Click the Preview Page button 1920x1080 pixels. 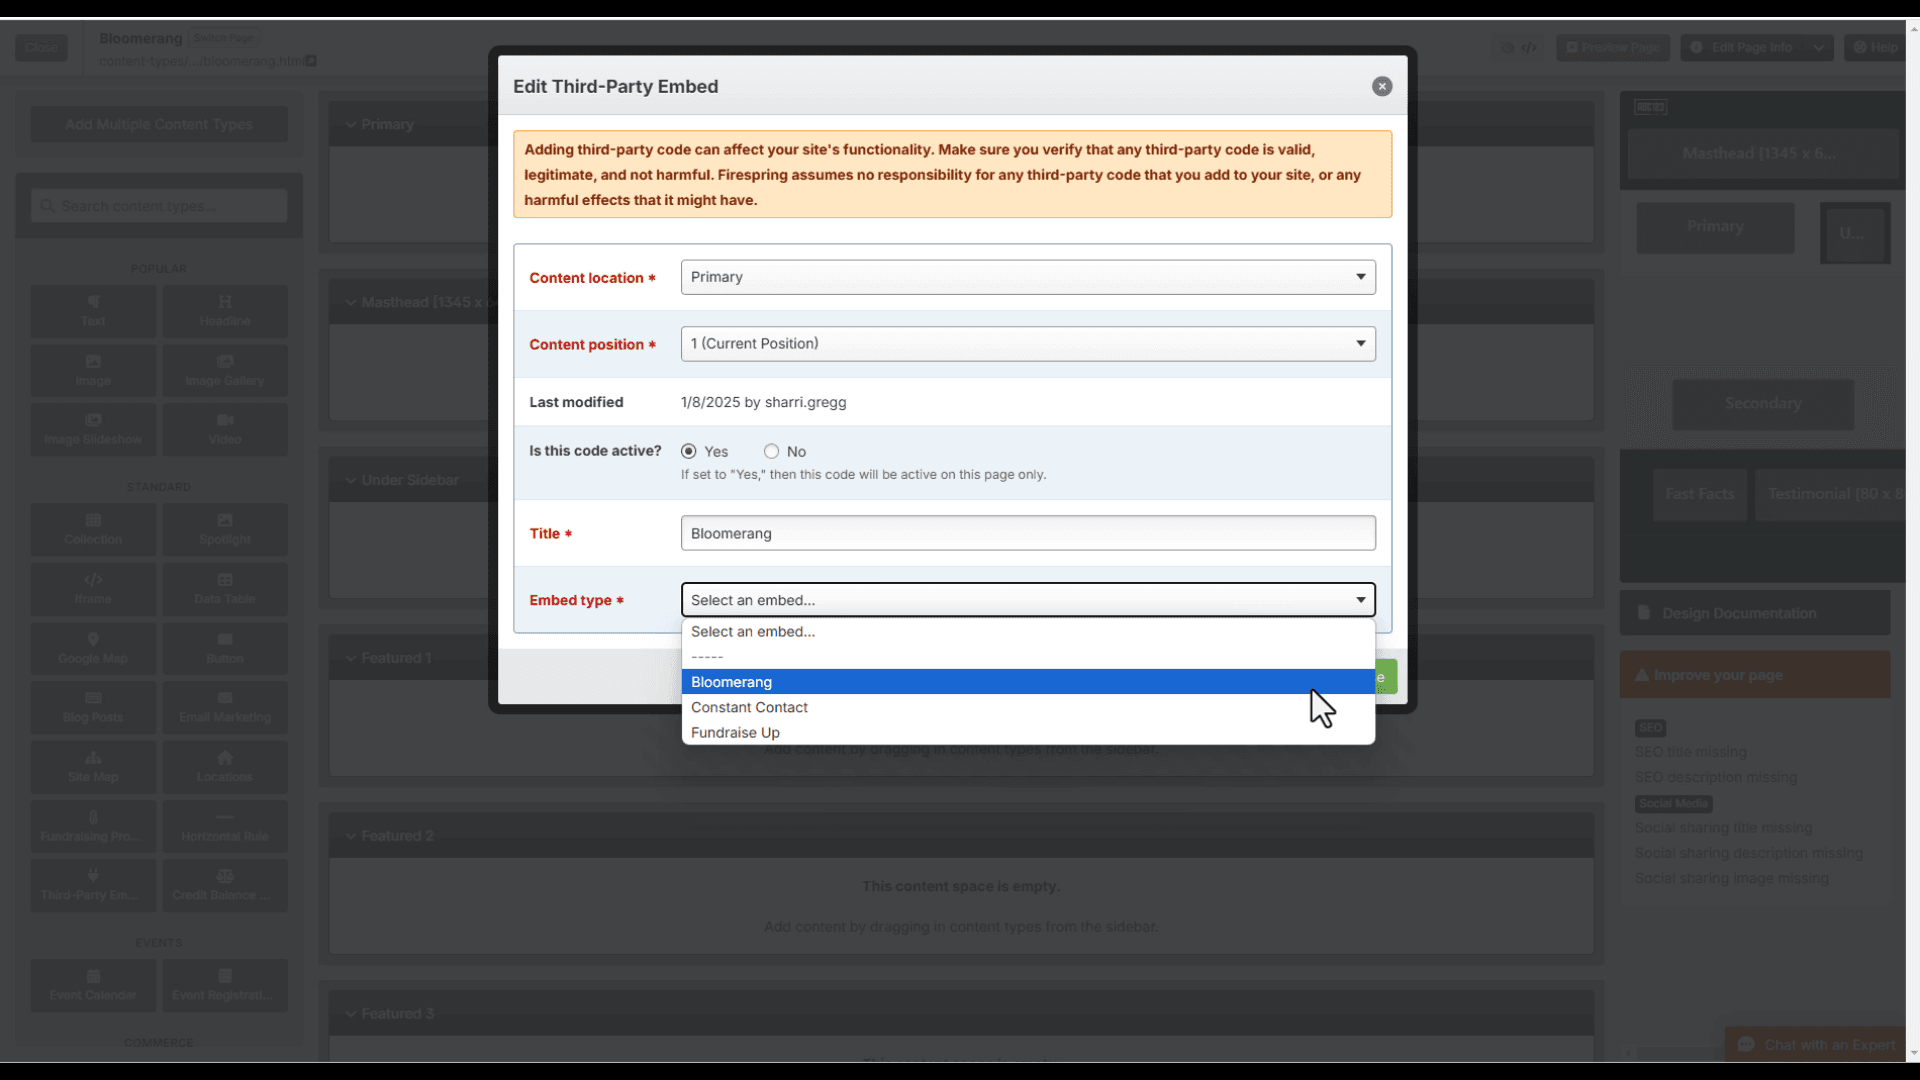click(1612, 47)
